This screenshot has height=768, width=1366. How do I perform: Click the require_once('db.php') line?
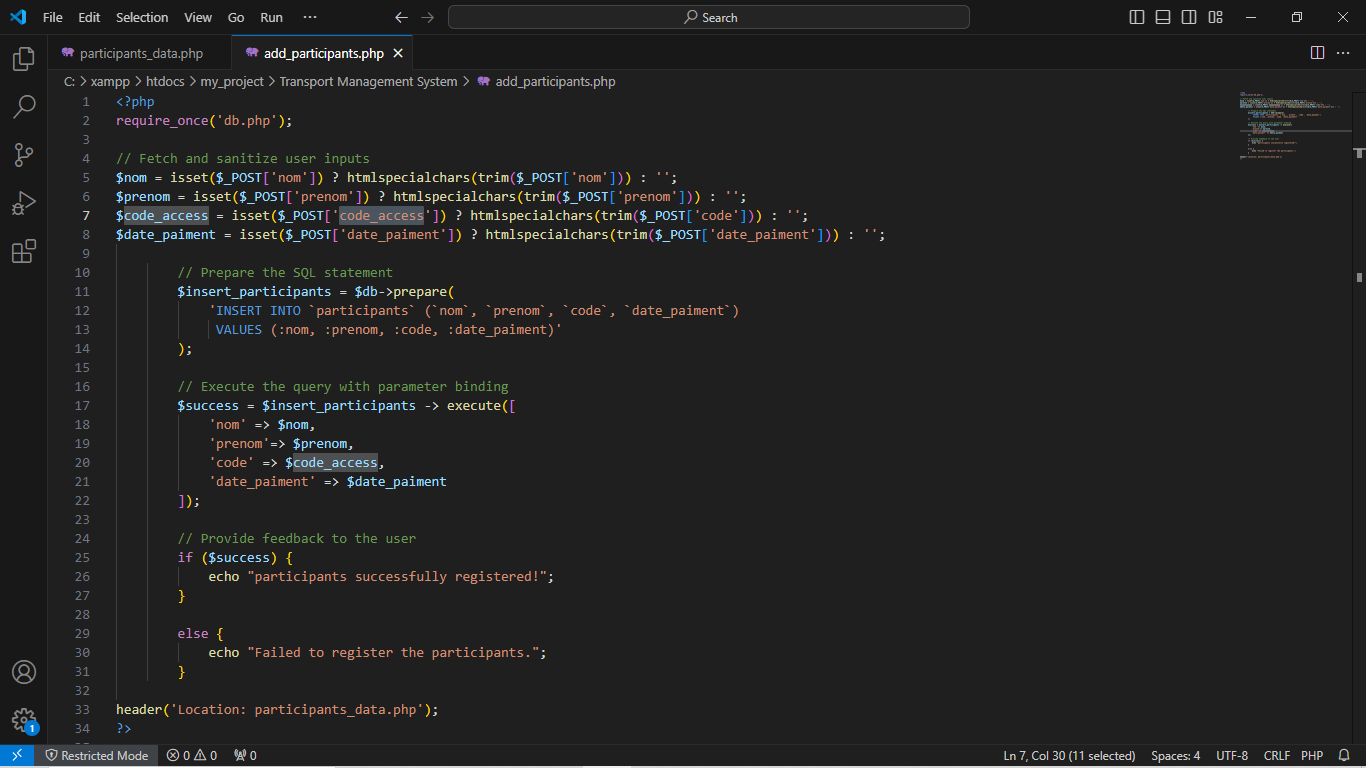click(x=204, y=121)
